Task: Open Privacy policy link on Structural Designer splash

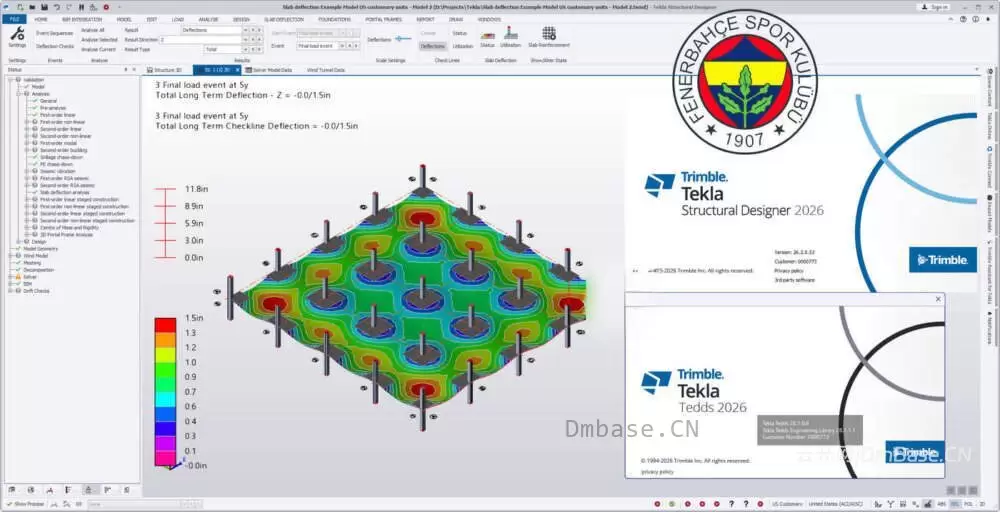Action: click(x=788, y=270)
